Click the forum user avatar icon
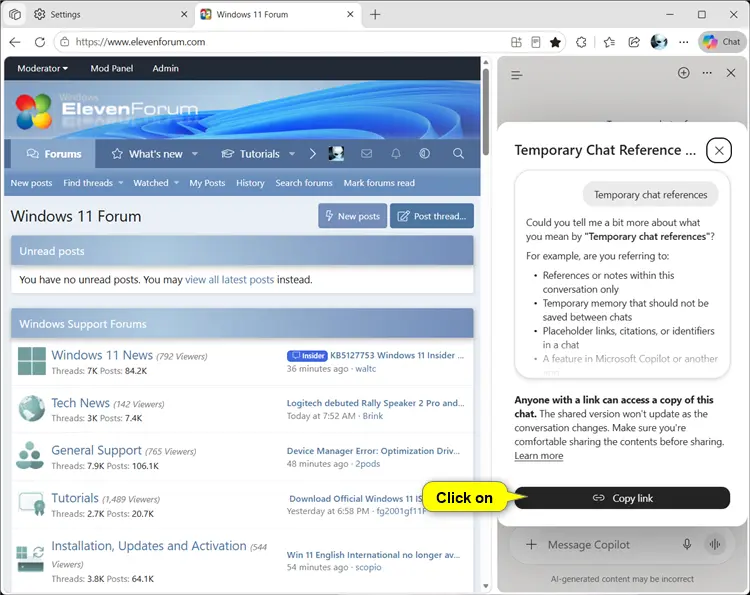The width and height of the screenshot is (750, 595). tap(336, 154)
